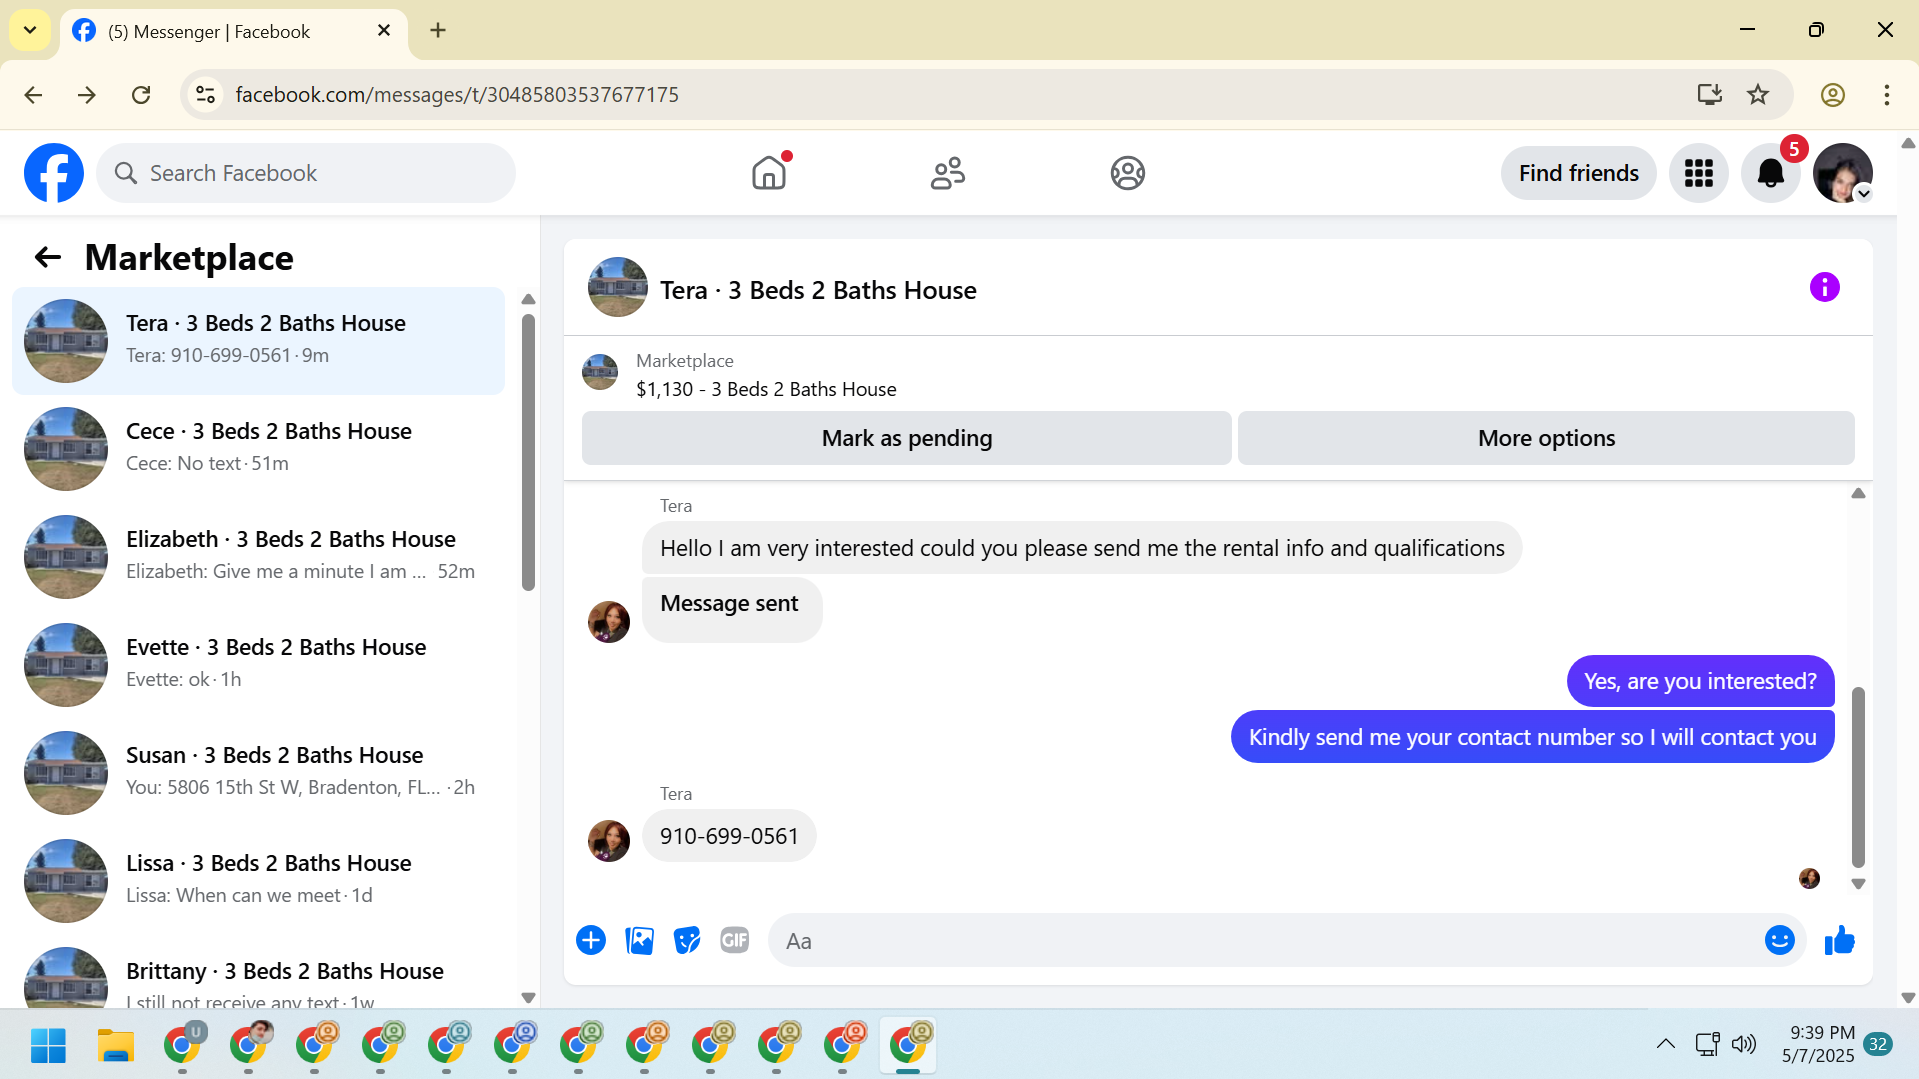This screenshot has height=1079, width=1919.
Task: Open the Chrome profile icon
Action: [1832, 95]
